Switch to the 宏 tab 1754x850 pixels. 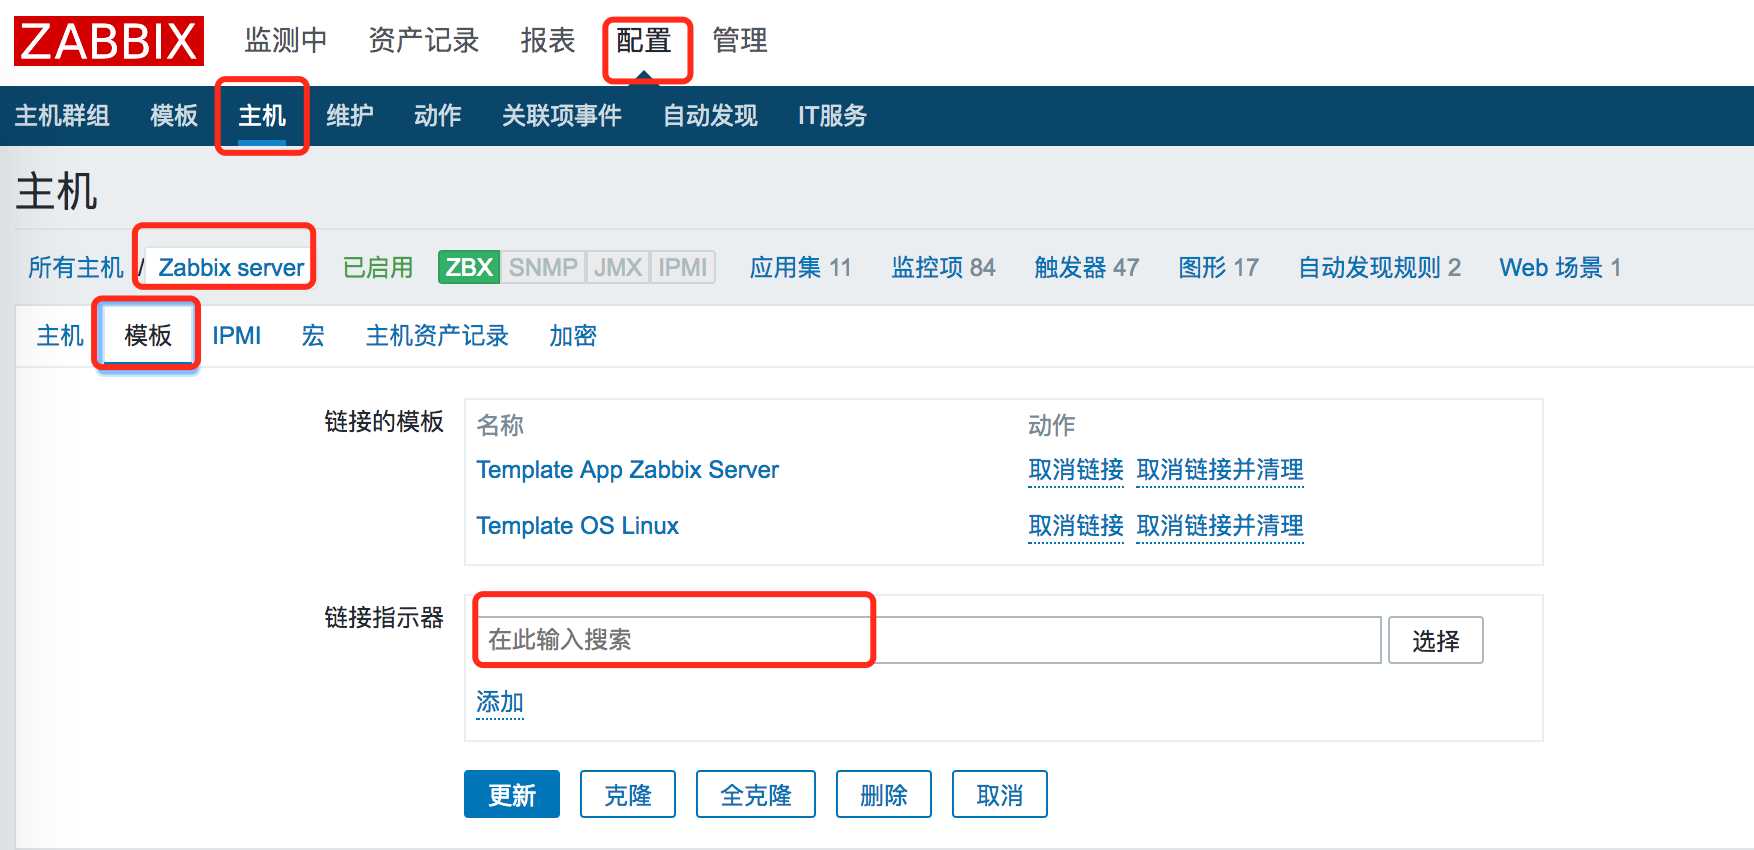click(313, 335)
